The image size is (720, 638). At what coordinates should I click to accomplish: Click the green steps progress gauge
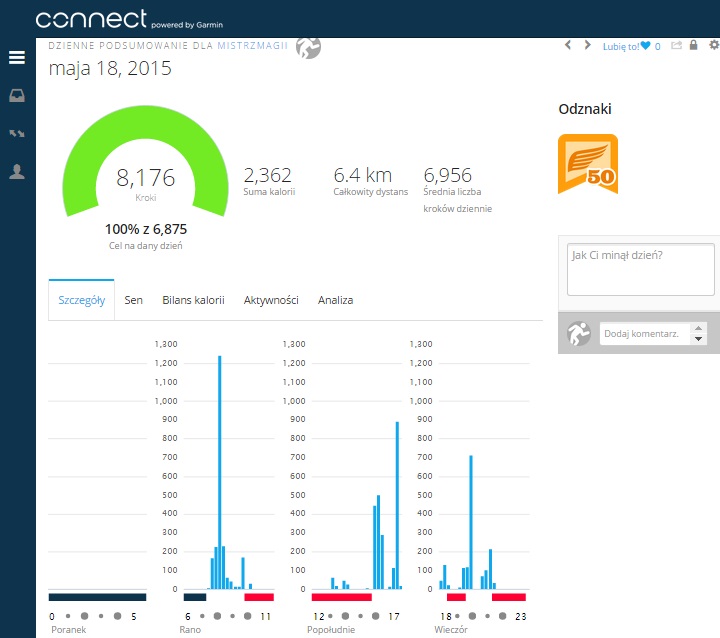[x=146, y=140]
